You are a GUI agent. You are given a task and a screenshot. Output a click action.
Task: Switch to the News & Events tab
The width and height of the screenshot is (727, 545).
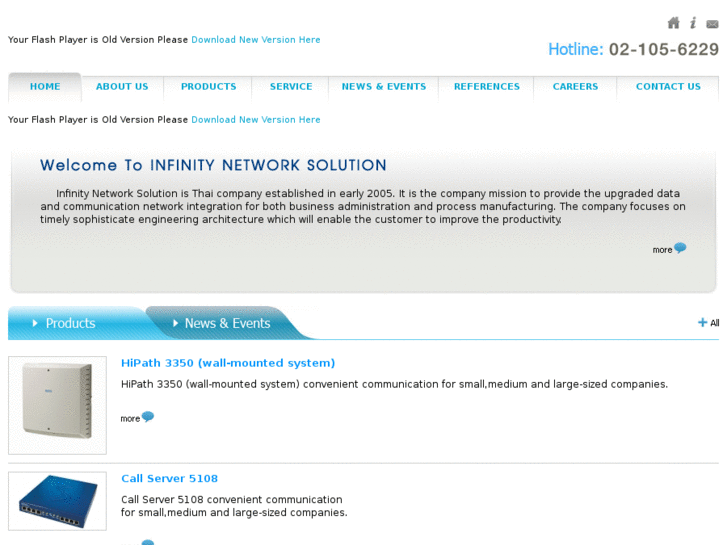pyautogui.click(x=227, y=323)
